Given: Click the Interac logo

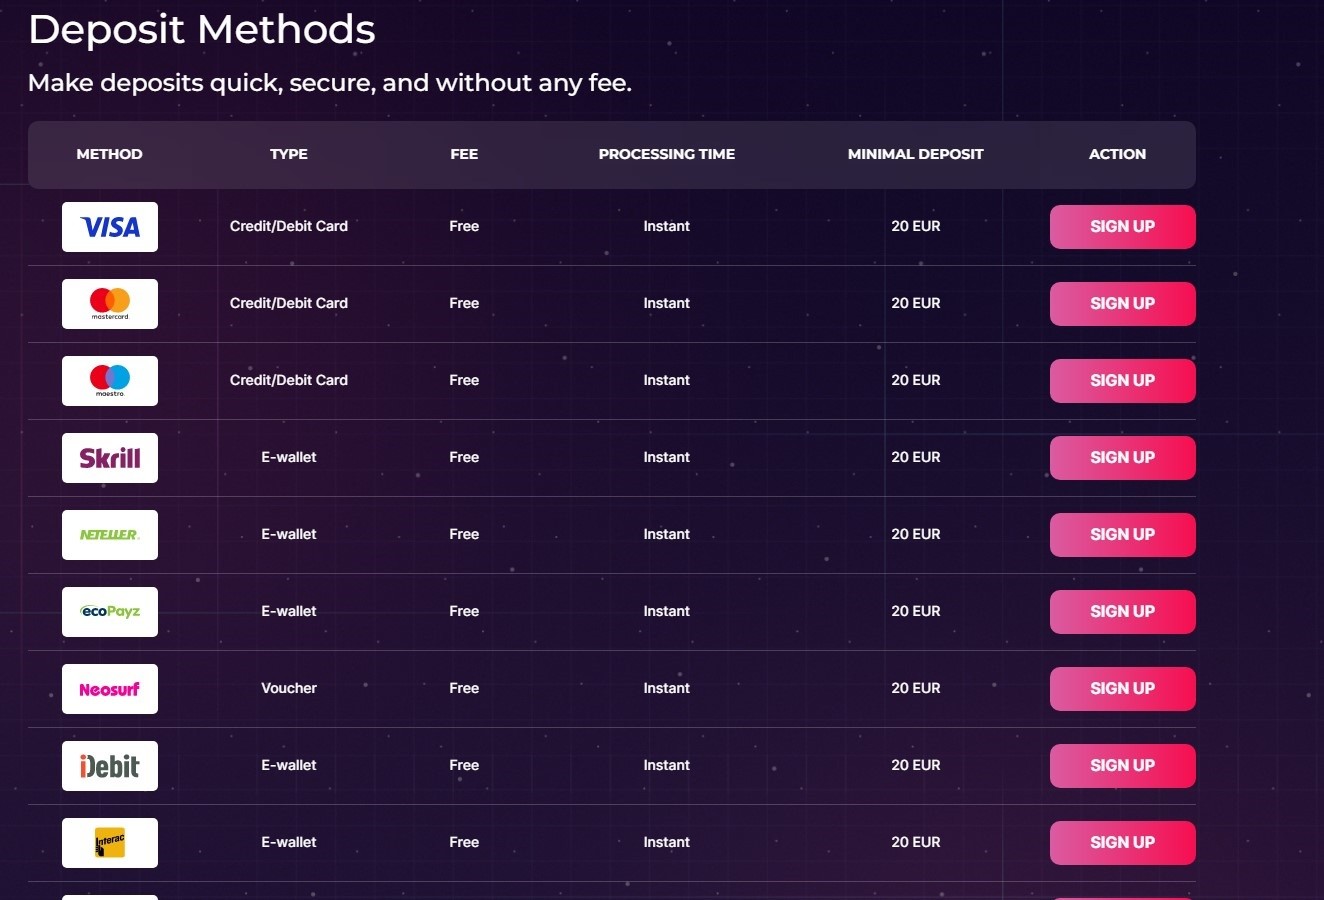Looking at the screenshot, I should 110,843.
